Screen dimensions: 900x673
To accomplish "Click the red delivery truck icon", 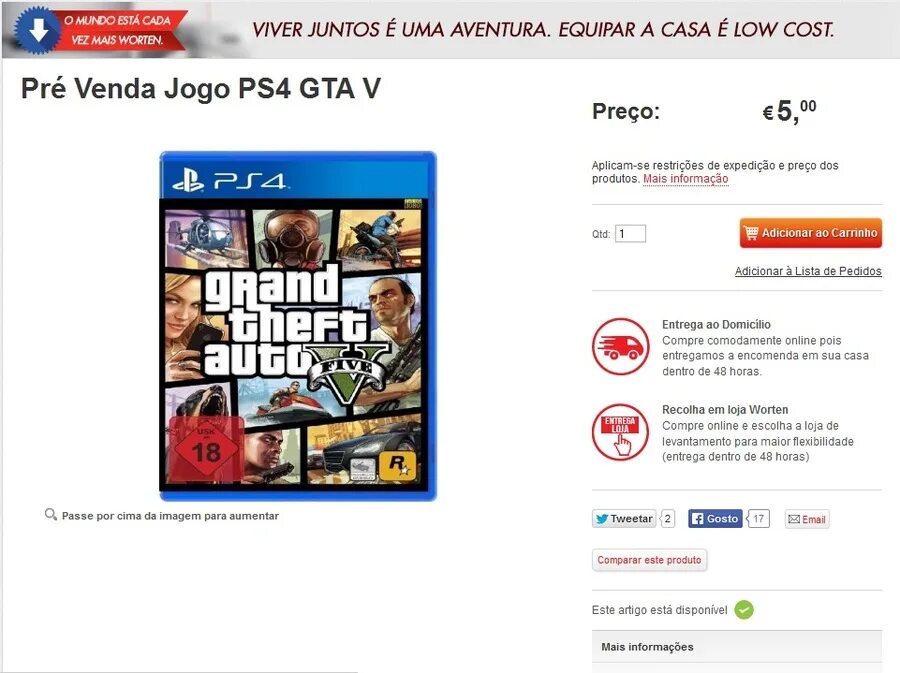I will coord(620,347).
